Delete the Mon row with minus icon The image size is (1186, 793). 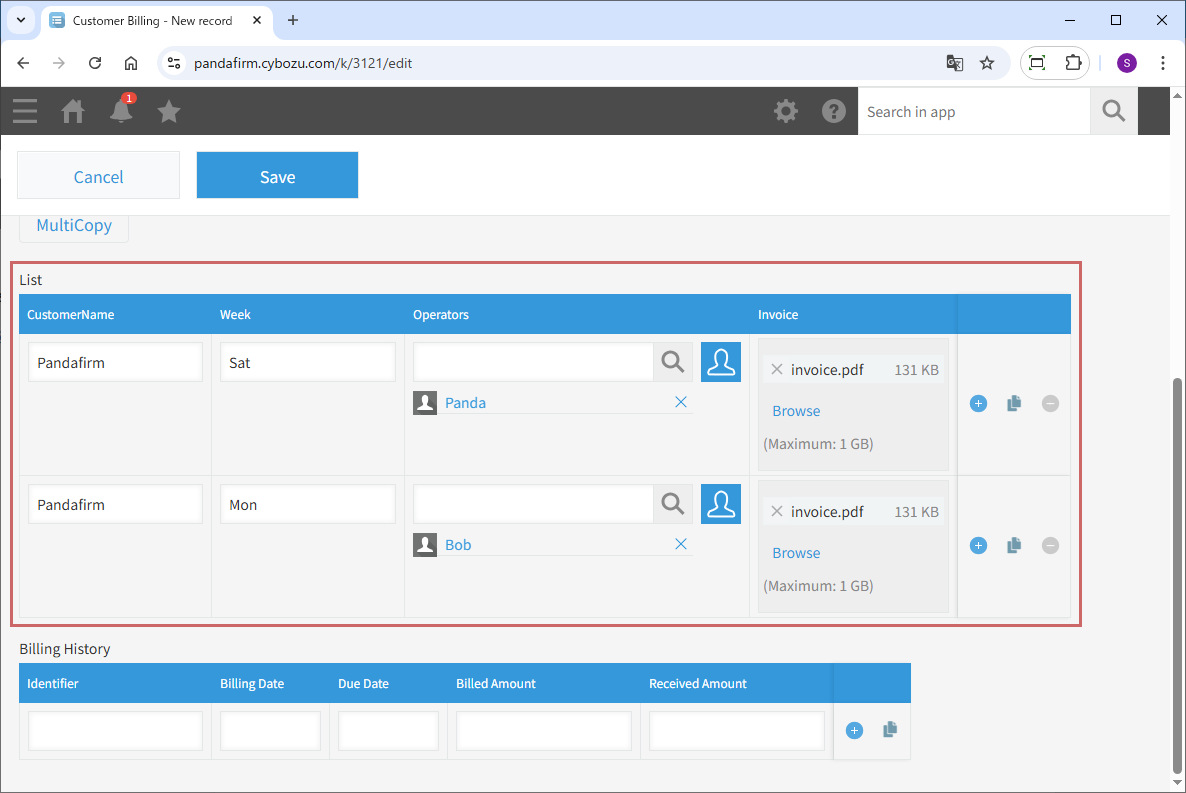click(1050, 546)
